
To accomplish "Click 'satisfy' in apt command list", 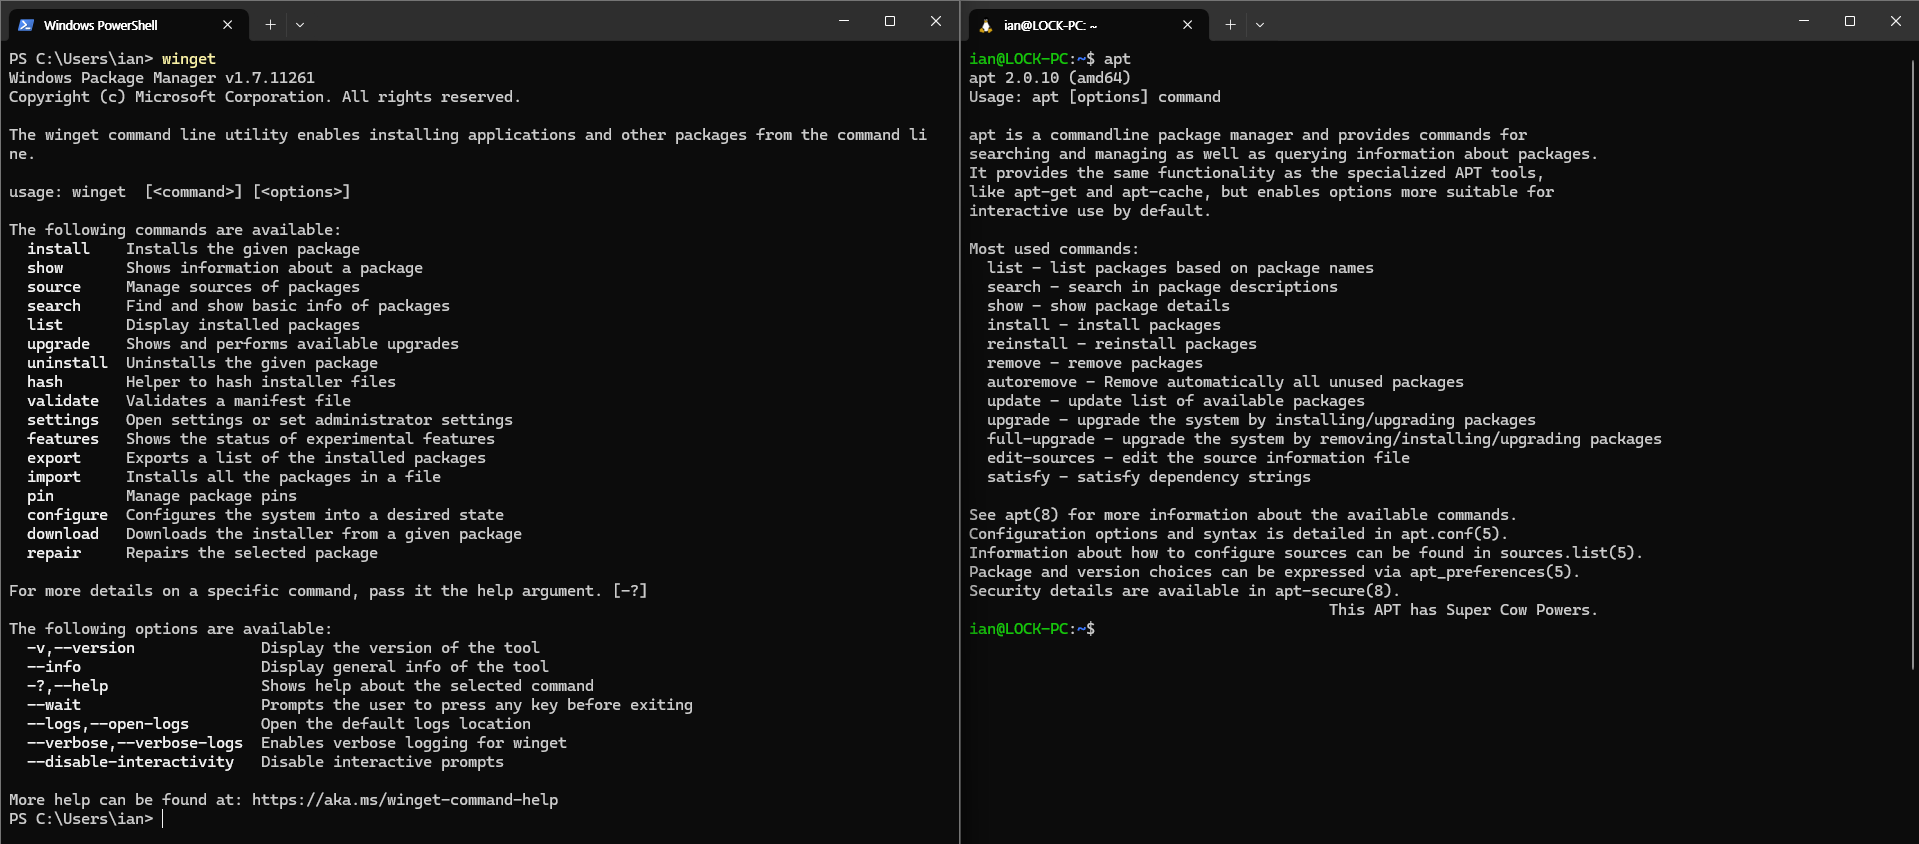I will [1018, 477].
